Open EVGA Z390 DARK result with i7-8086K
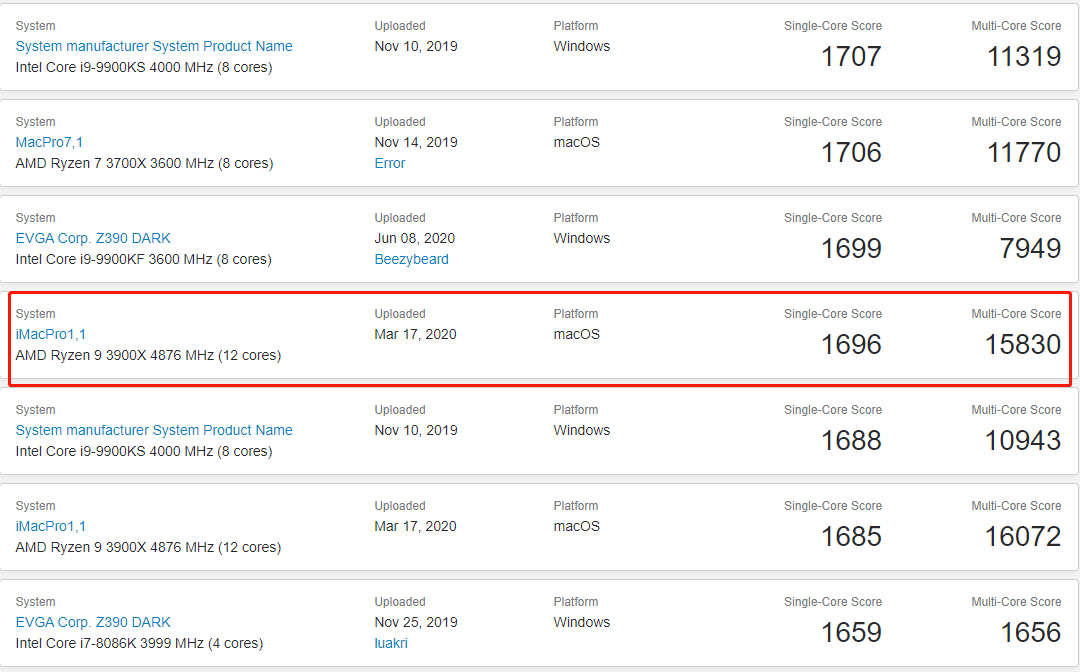Screen dimensions: 1080x672 pos(93,622)
